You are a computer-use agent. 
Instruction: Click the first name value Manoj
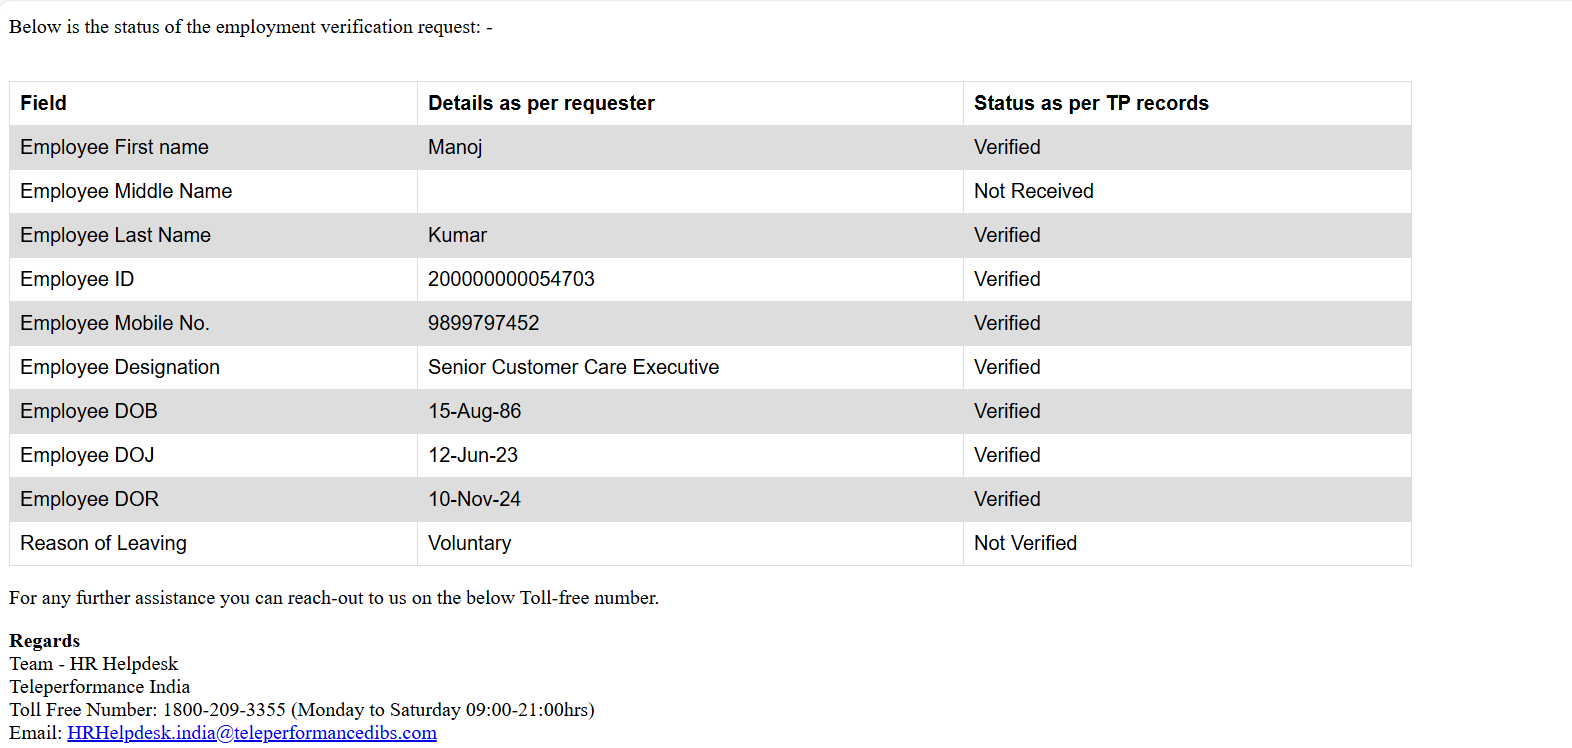455,147
